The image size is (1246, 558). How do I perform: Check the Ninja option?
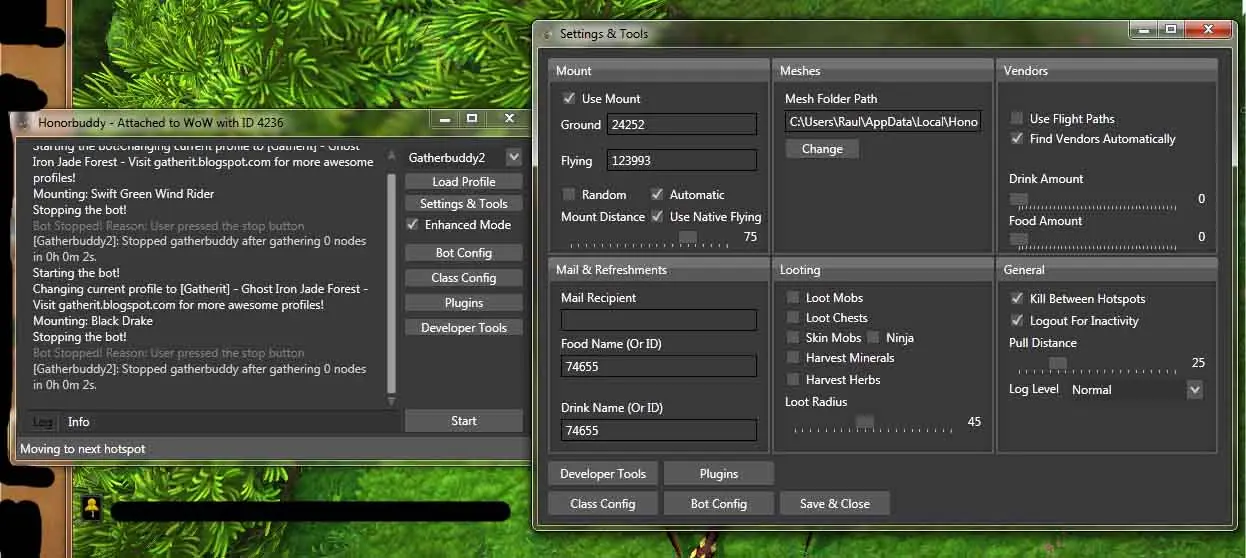pyautogui.click(x=873, y=337)
